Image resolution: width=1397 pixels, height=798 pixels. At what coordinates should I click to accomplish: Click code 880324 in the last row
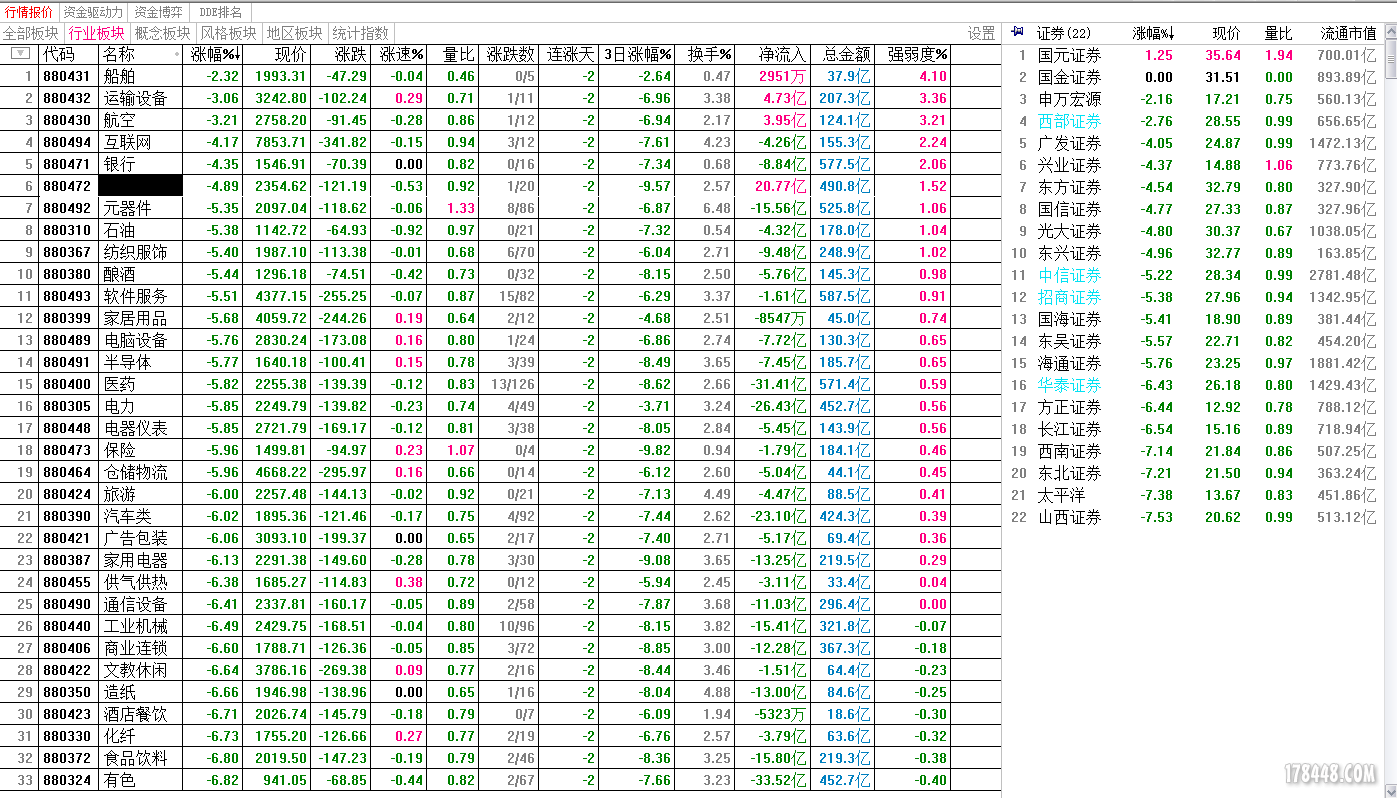[x=67, y=780]
